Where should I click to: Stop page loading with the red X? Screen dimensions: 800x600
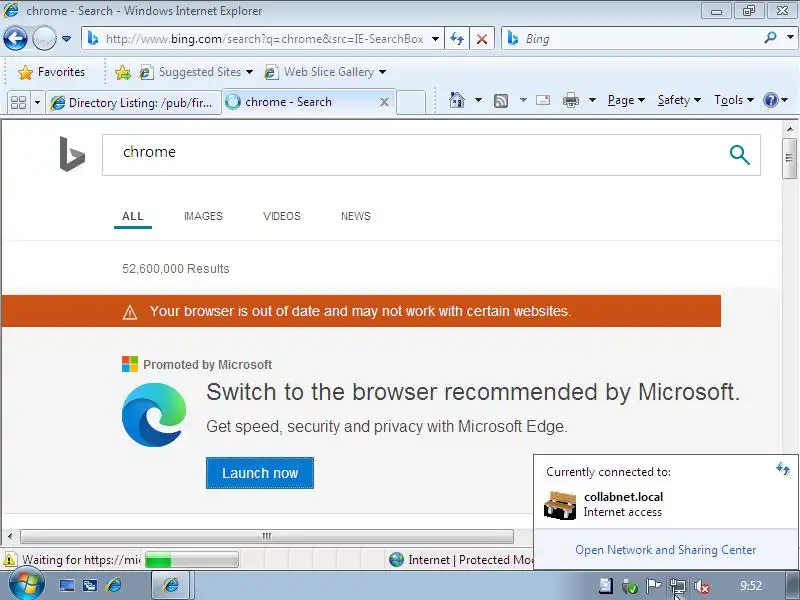click(x=482, y=39)
